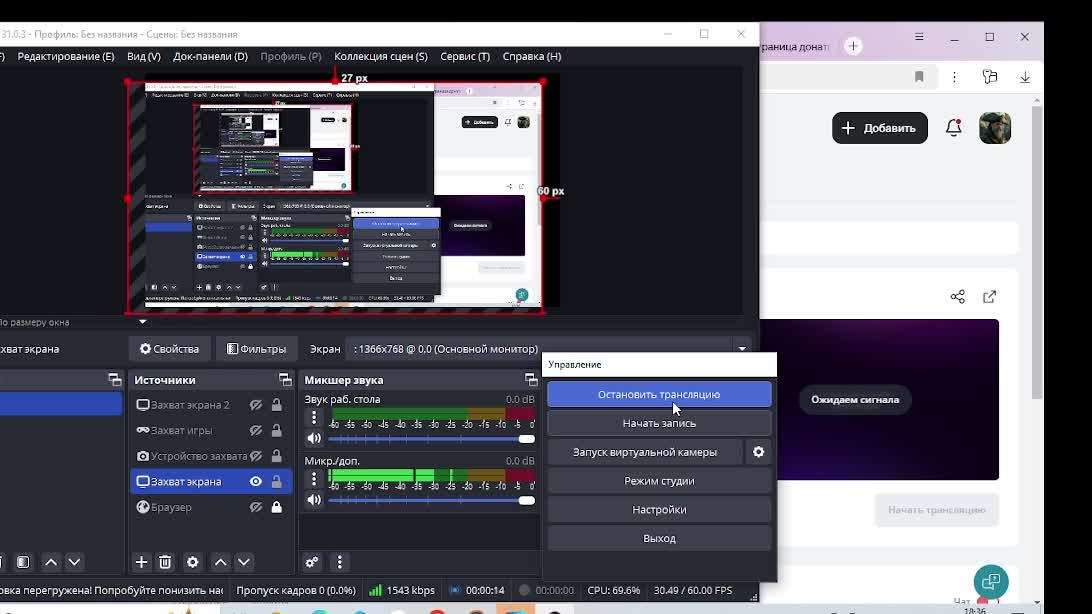The image size is (1092, 614).
Task: Select the Браузер source row
Action: pos(211,507)
